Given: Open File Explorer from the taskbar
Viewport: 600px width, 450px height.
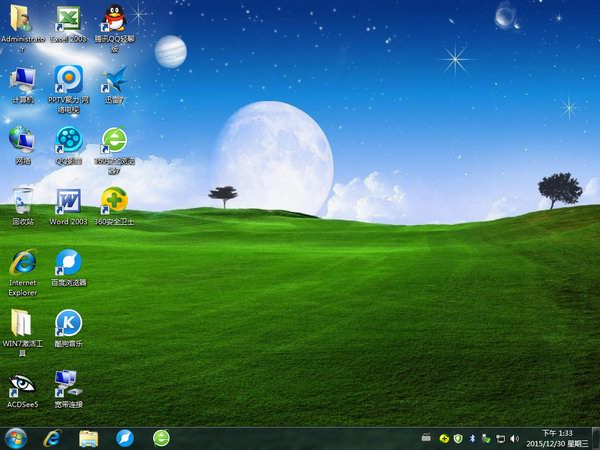Looking at the screenshot, I should pyautogui.click(x=88, y=438).
